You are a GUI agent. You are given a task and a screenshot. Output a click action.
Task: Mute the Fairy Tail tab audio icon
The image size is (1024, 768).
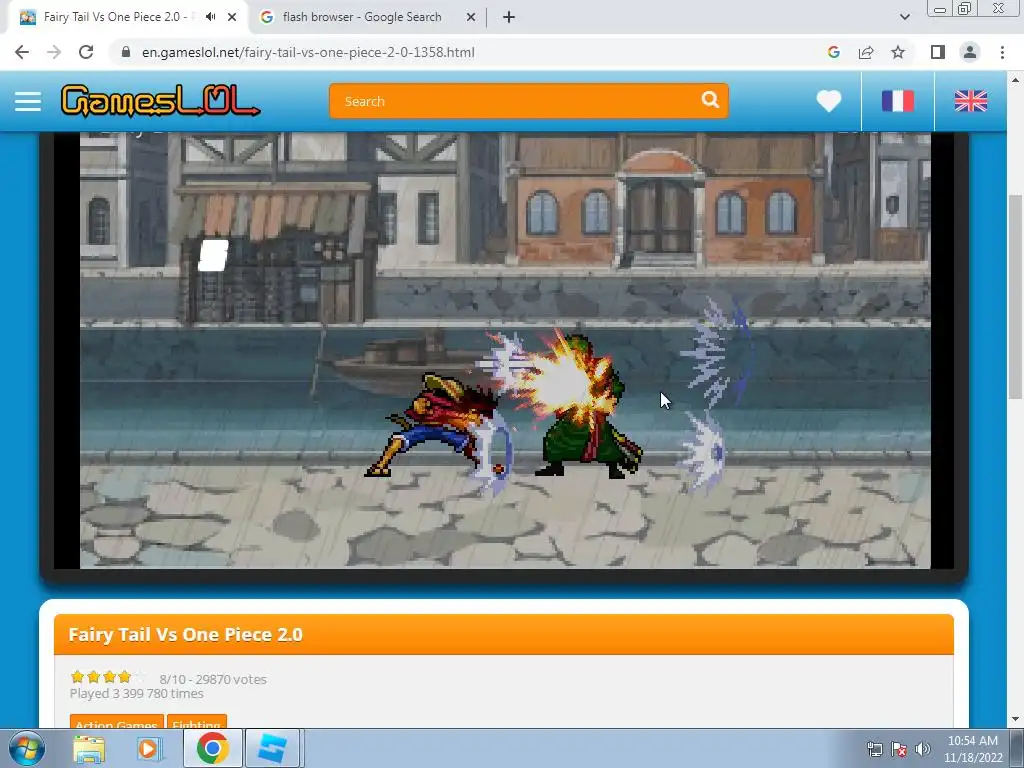(210, 17)
